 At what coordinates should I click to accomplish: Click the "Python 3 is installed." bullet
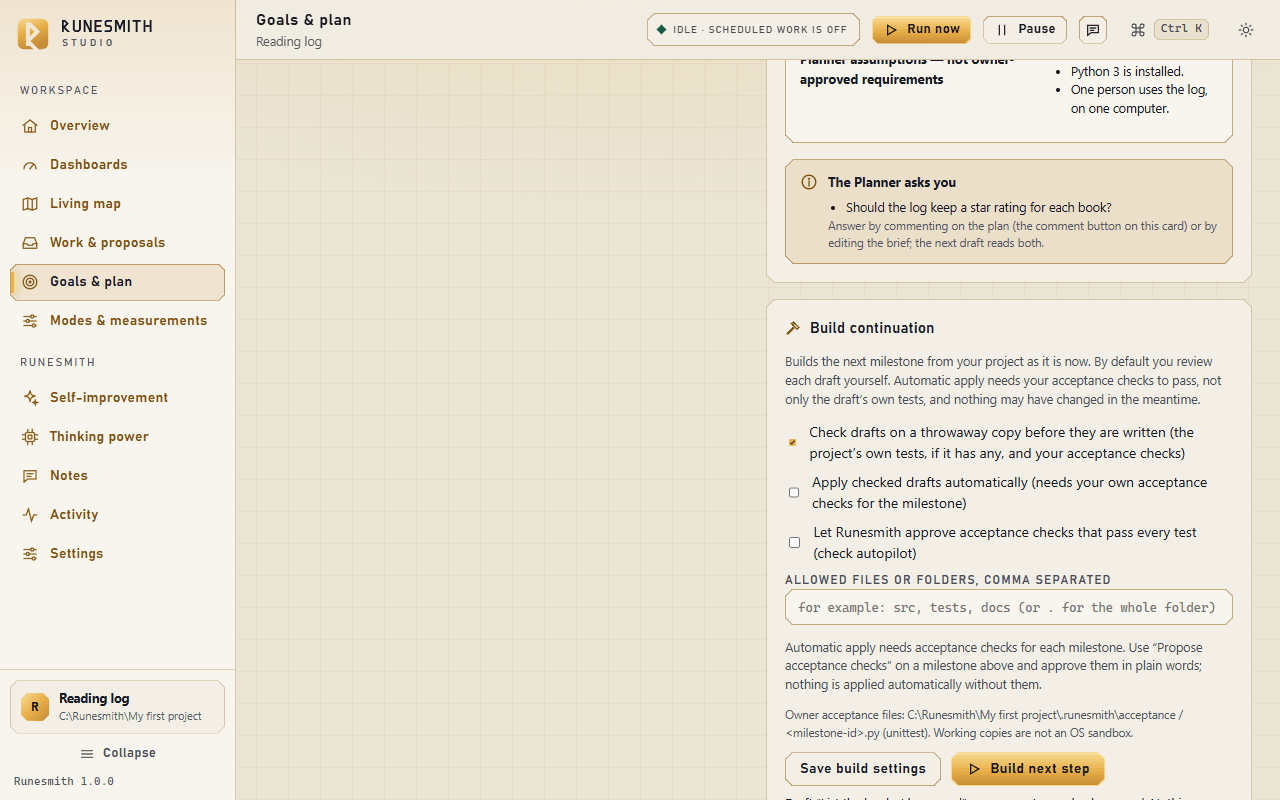(1127, 72)
